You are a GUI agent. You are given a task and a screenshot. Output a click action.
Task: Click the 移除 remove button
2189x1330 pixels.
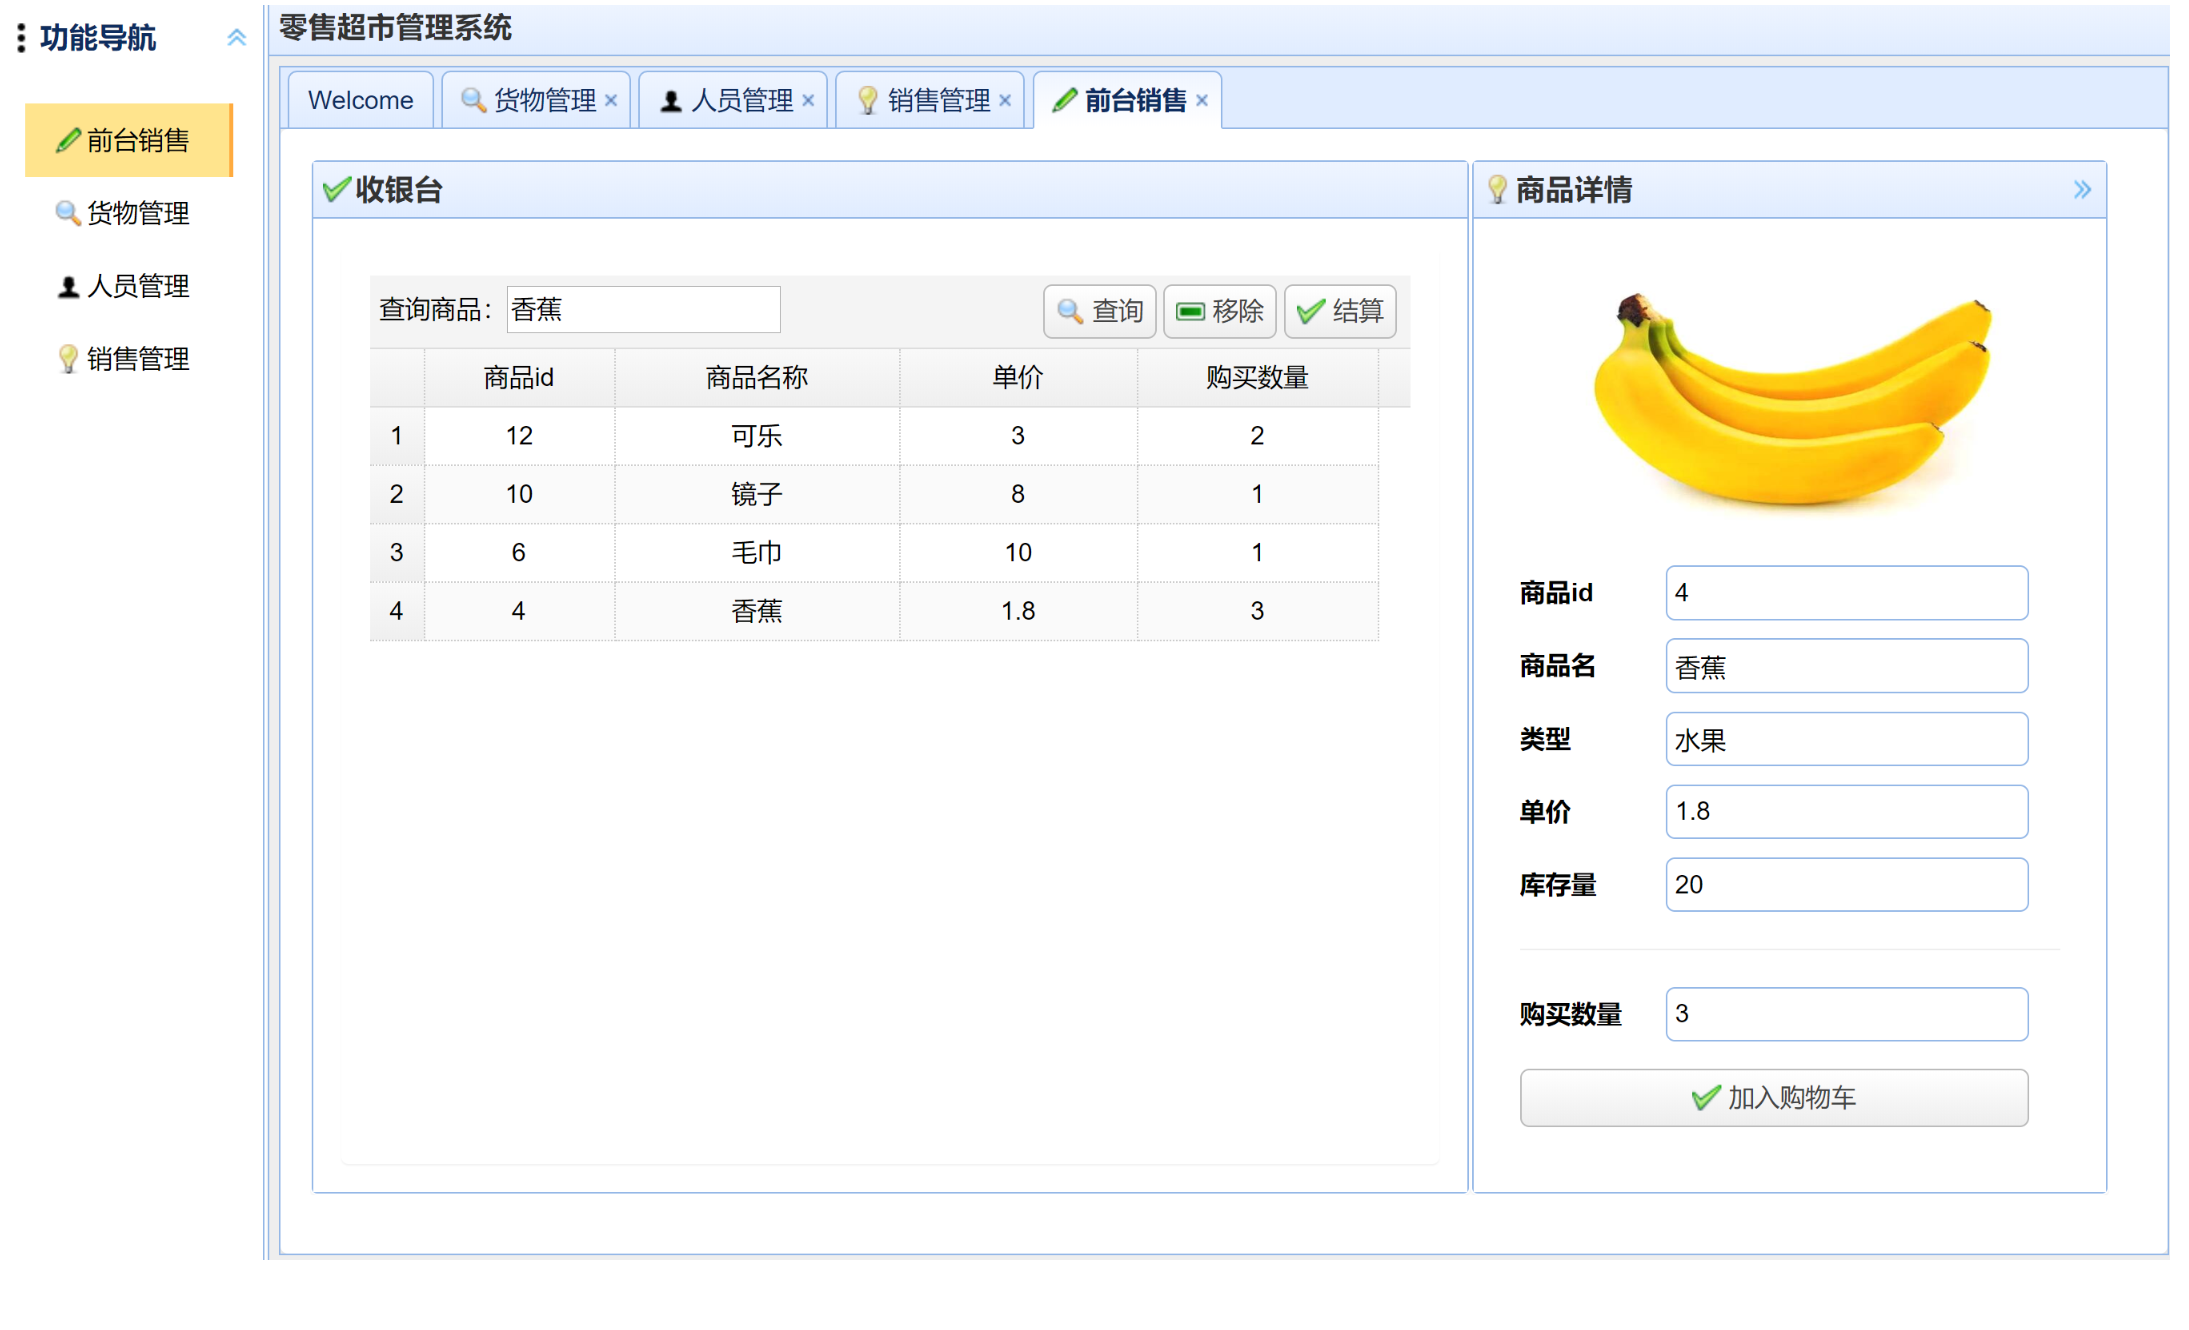click(x=1219, y=311)
